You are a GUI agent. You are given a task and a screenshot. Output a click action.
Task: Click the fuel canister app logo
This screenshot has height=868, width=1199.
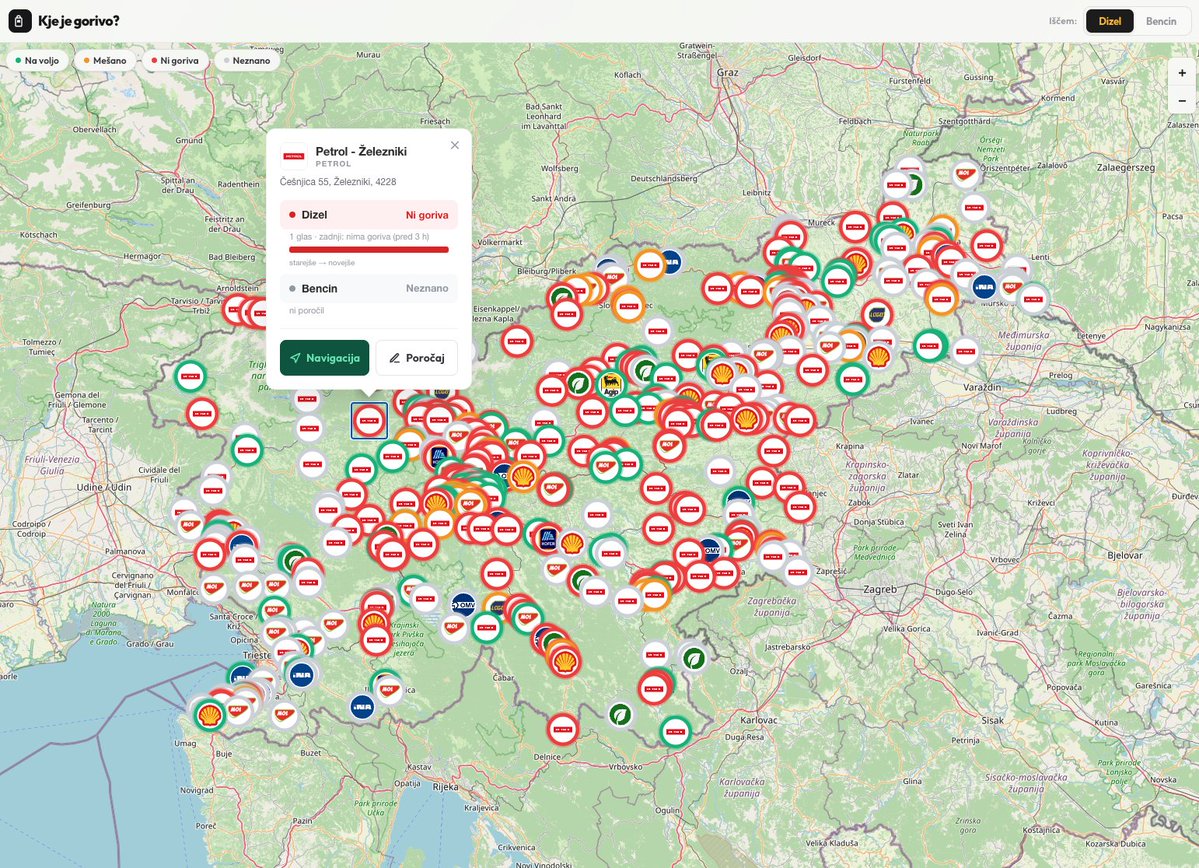click(x=20, y=21)
